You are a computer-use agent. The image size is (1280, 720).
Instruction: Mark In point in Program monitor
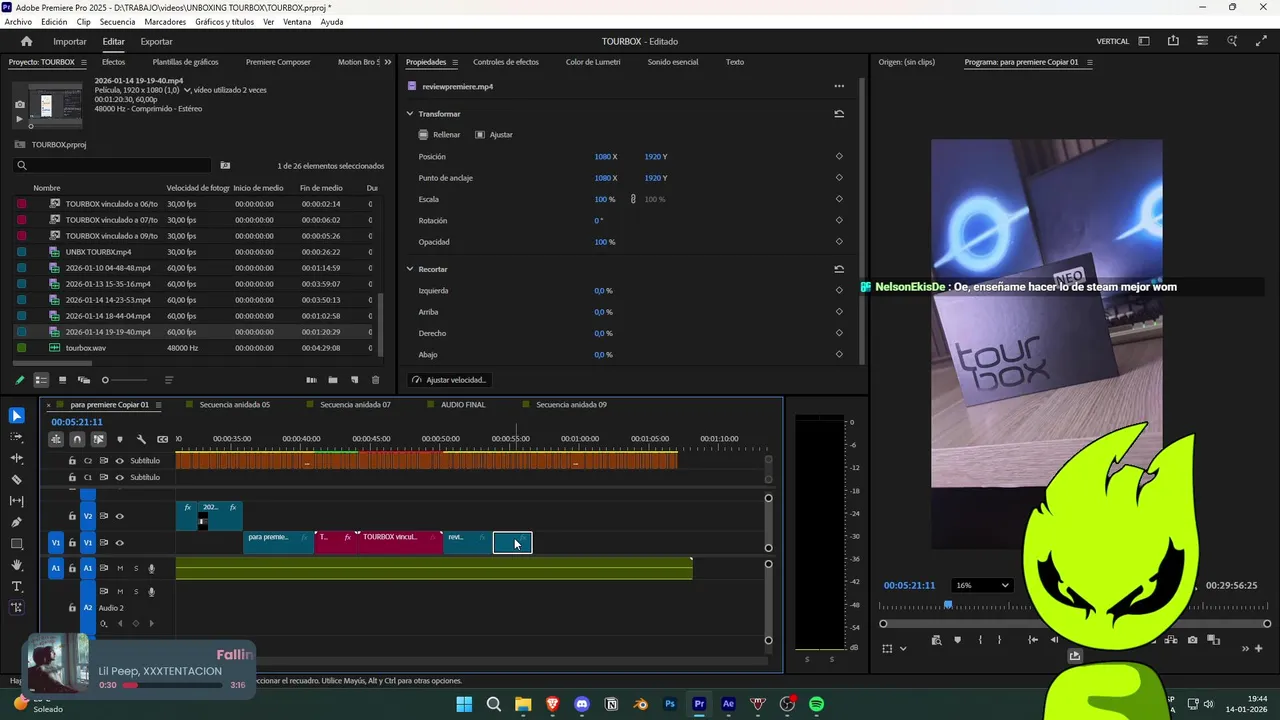point(980,640)
